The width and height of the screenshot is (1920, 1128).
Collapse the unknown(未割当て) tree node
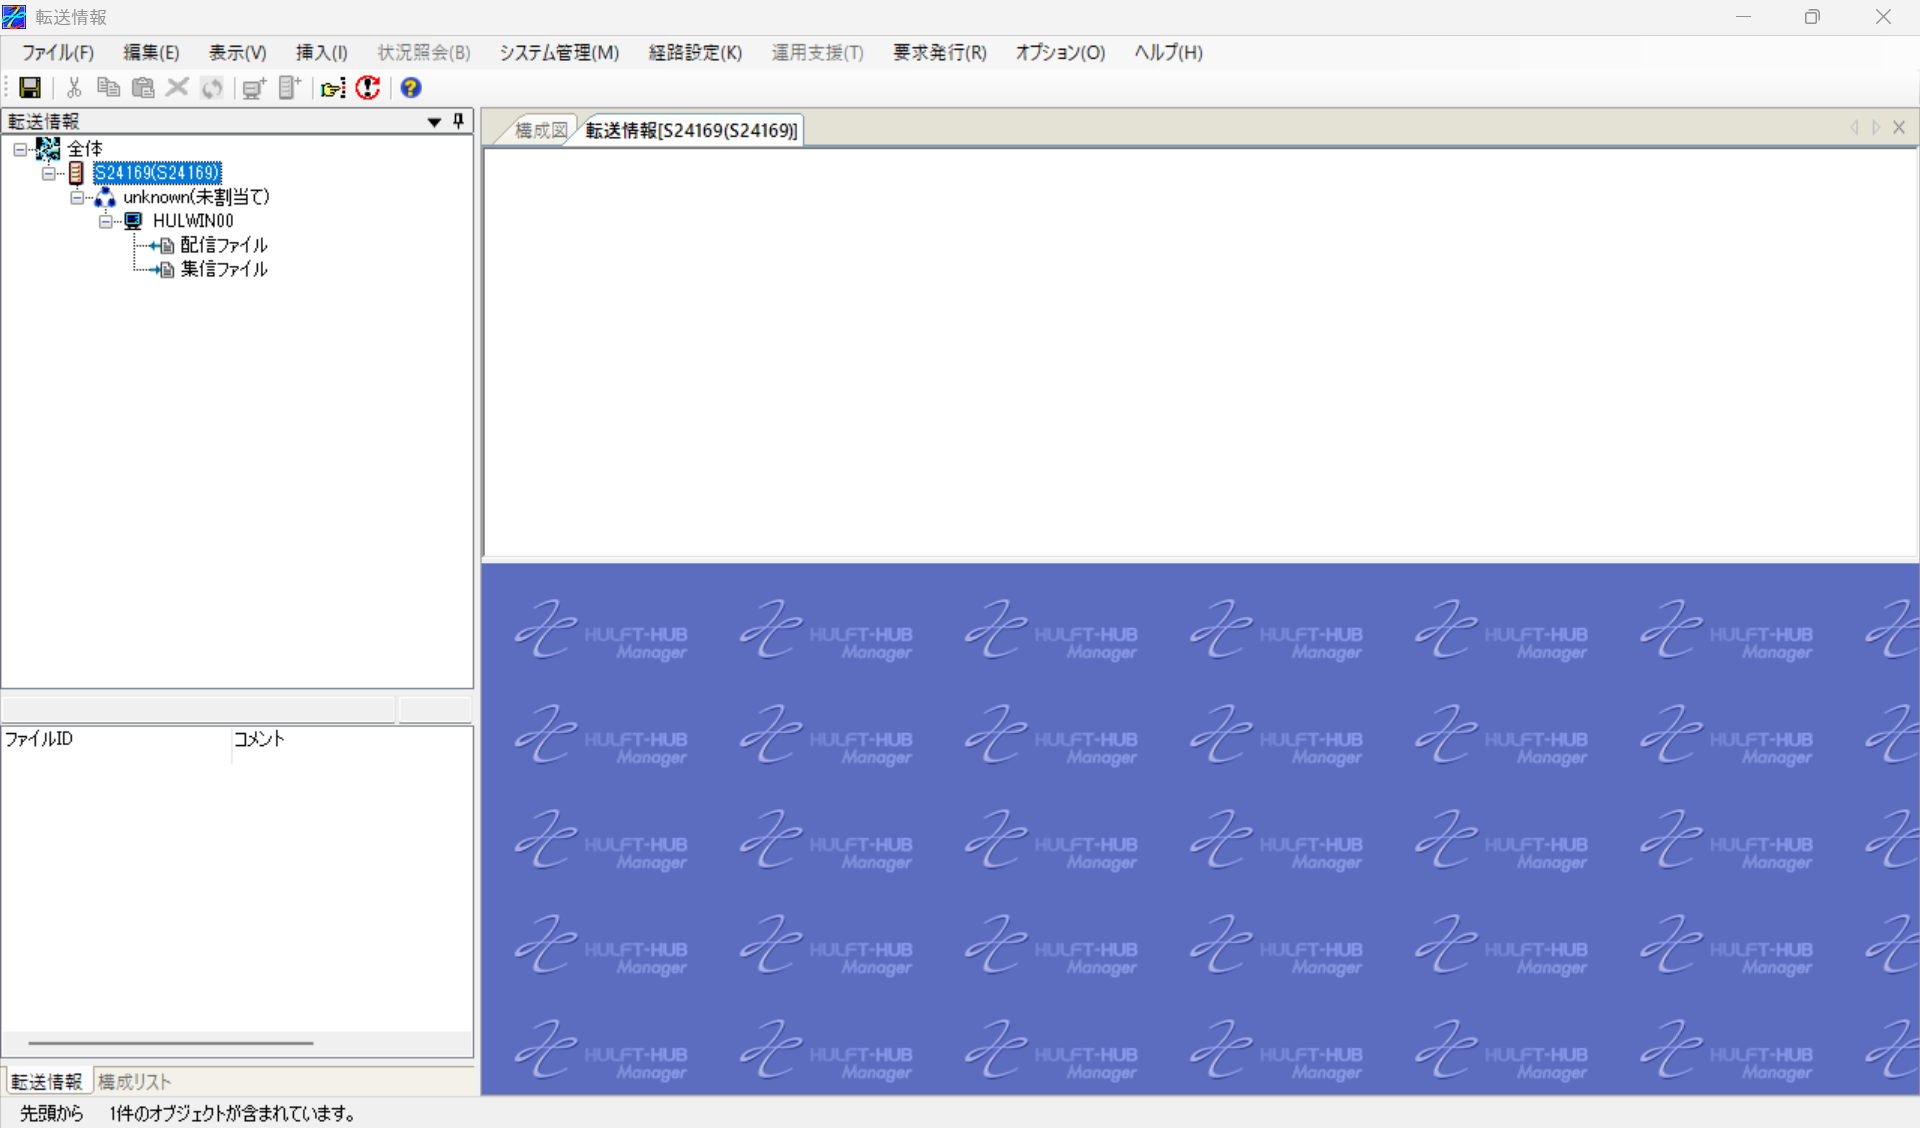click(77, 197)
